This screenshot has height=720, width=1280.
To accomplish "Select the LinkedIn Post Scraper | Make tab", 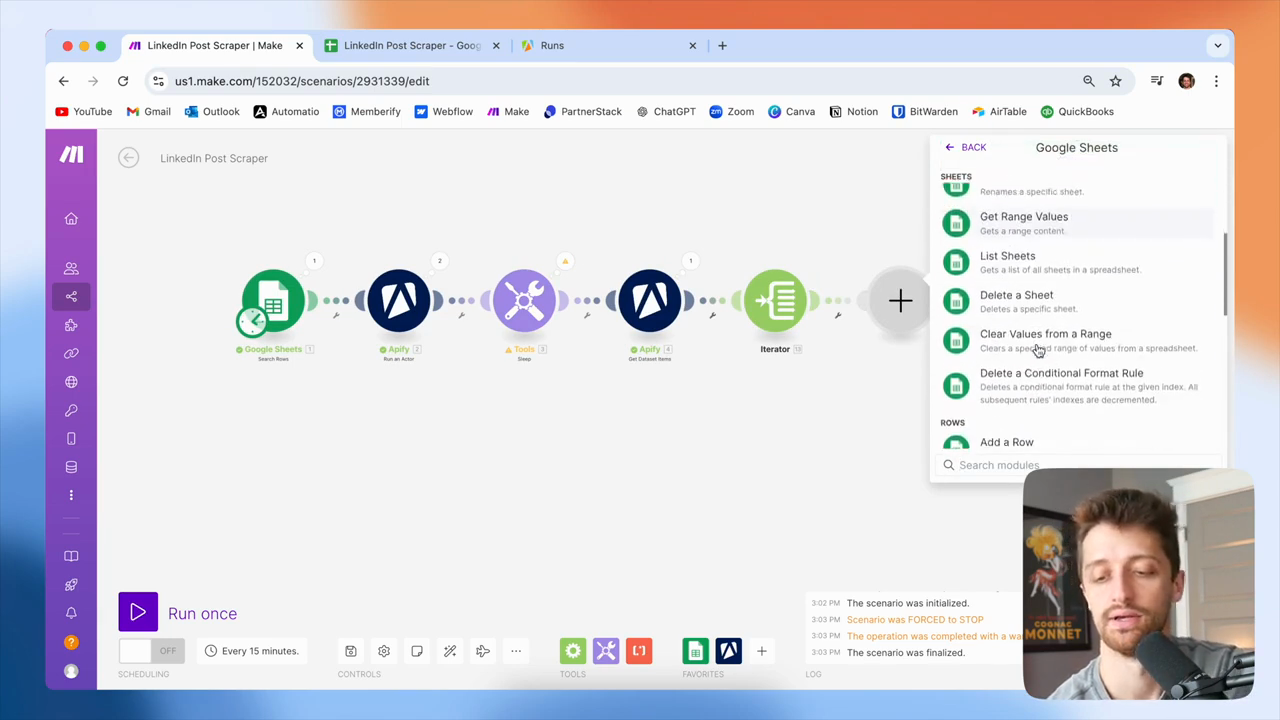I will coord(214,45).
